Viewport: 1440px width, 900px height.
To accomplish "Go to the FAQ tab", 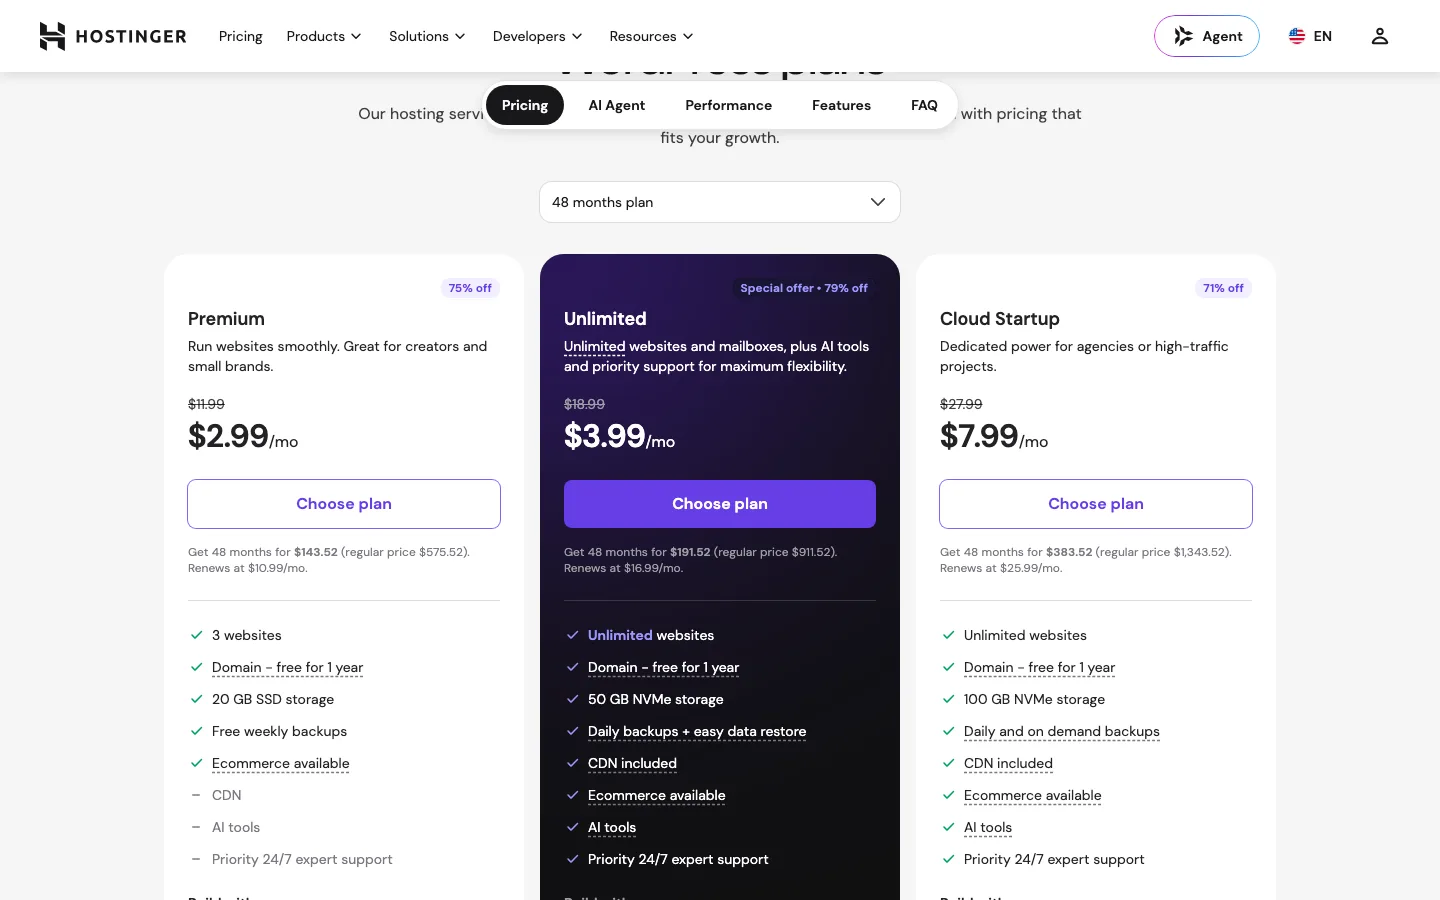I will tap(924, 105).
